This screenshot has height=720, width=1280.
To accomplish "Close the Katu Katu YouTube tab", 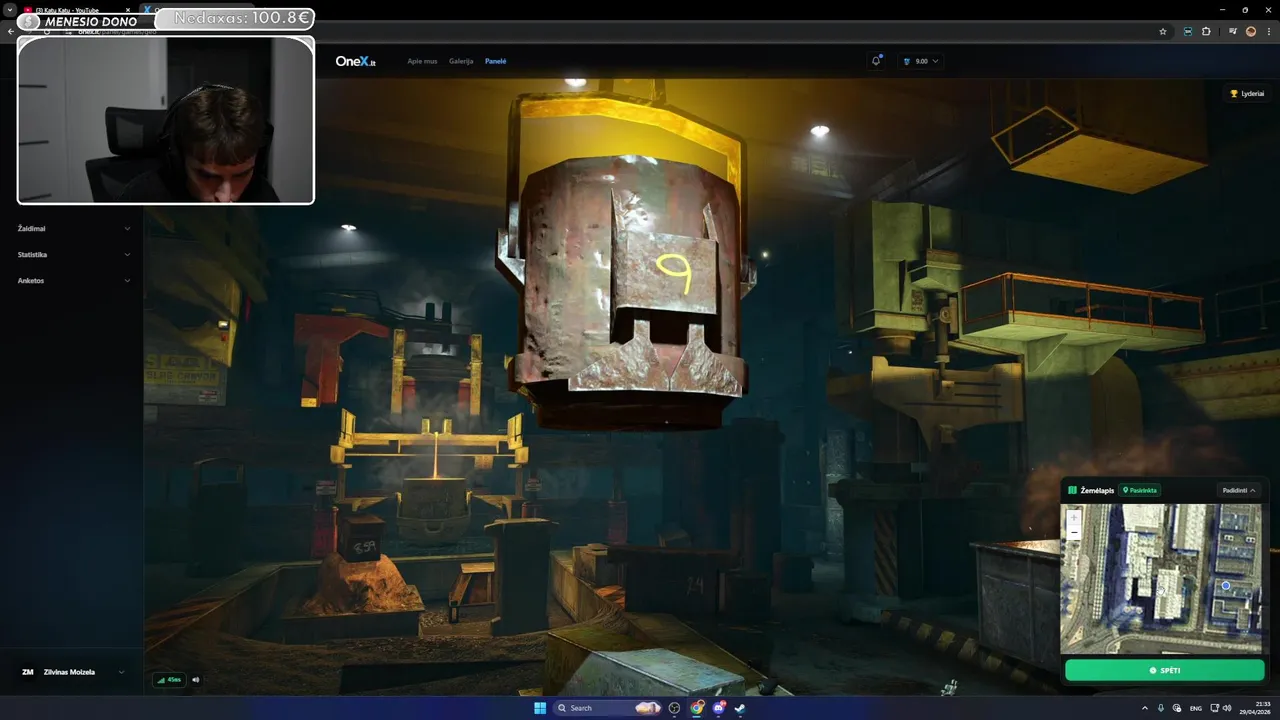I will click(x=127, y=10).
